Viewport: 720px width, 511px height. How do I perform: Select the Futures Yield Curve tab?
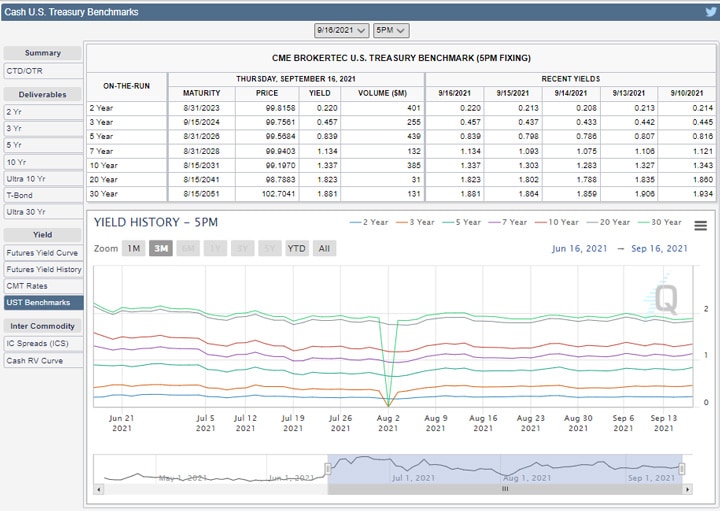pos(42,253)
